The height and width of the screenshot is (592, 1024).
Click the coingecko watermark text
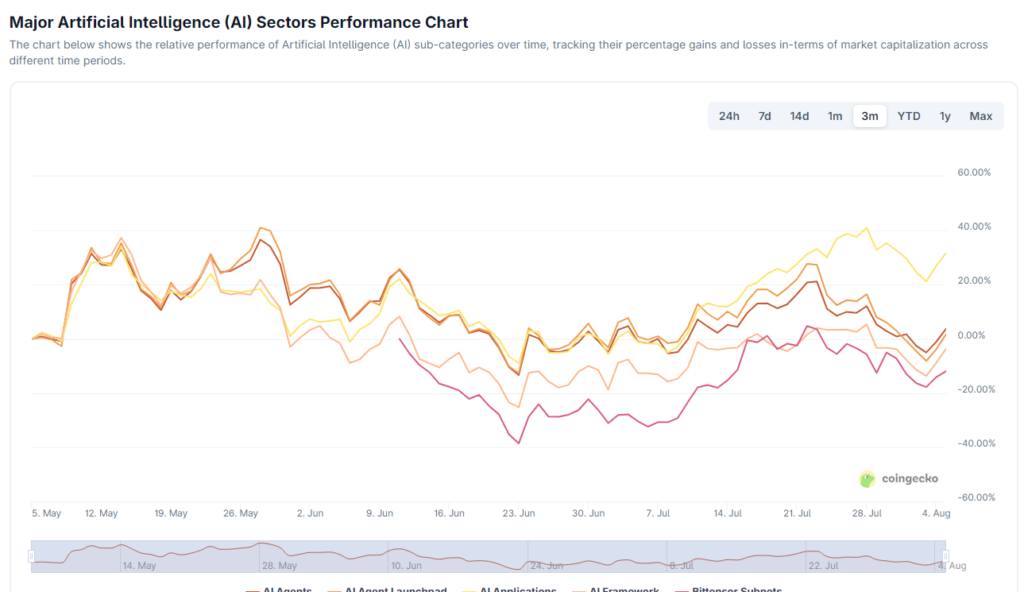pos(910,479)
